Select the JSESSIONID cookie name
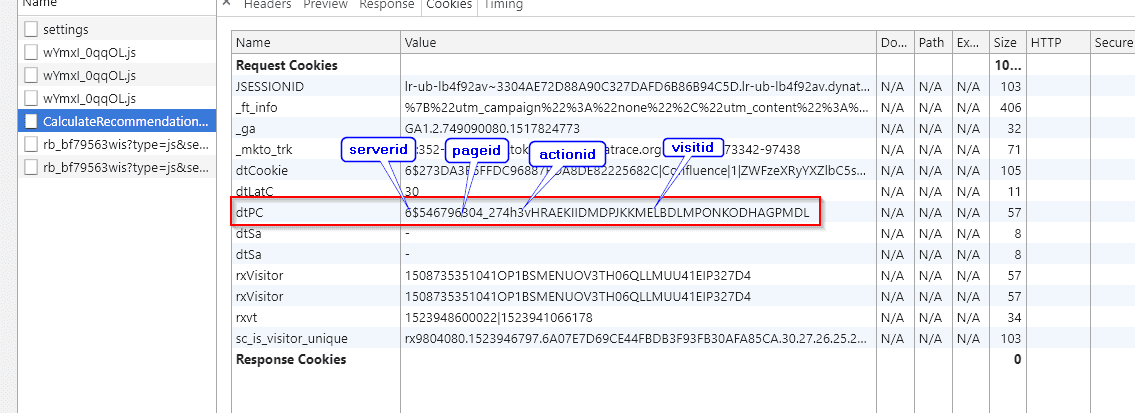This screenshot has height=413, width=1135. coord(270,86)
